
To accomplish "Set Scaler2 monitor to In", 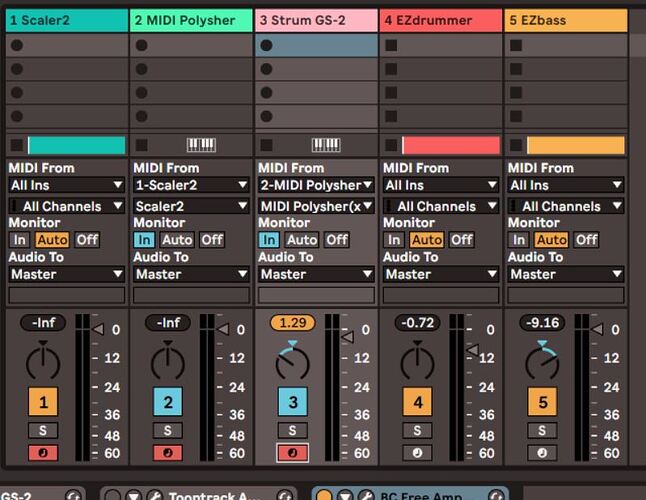I will [19, 240].
